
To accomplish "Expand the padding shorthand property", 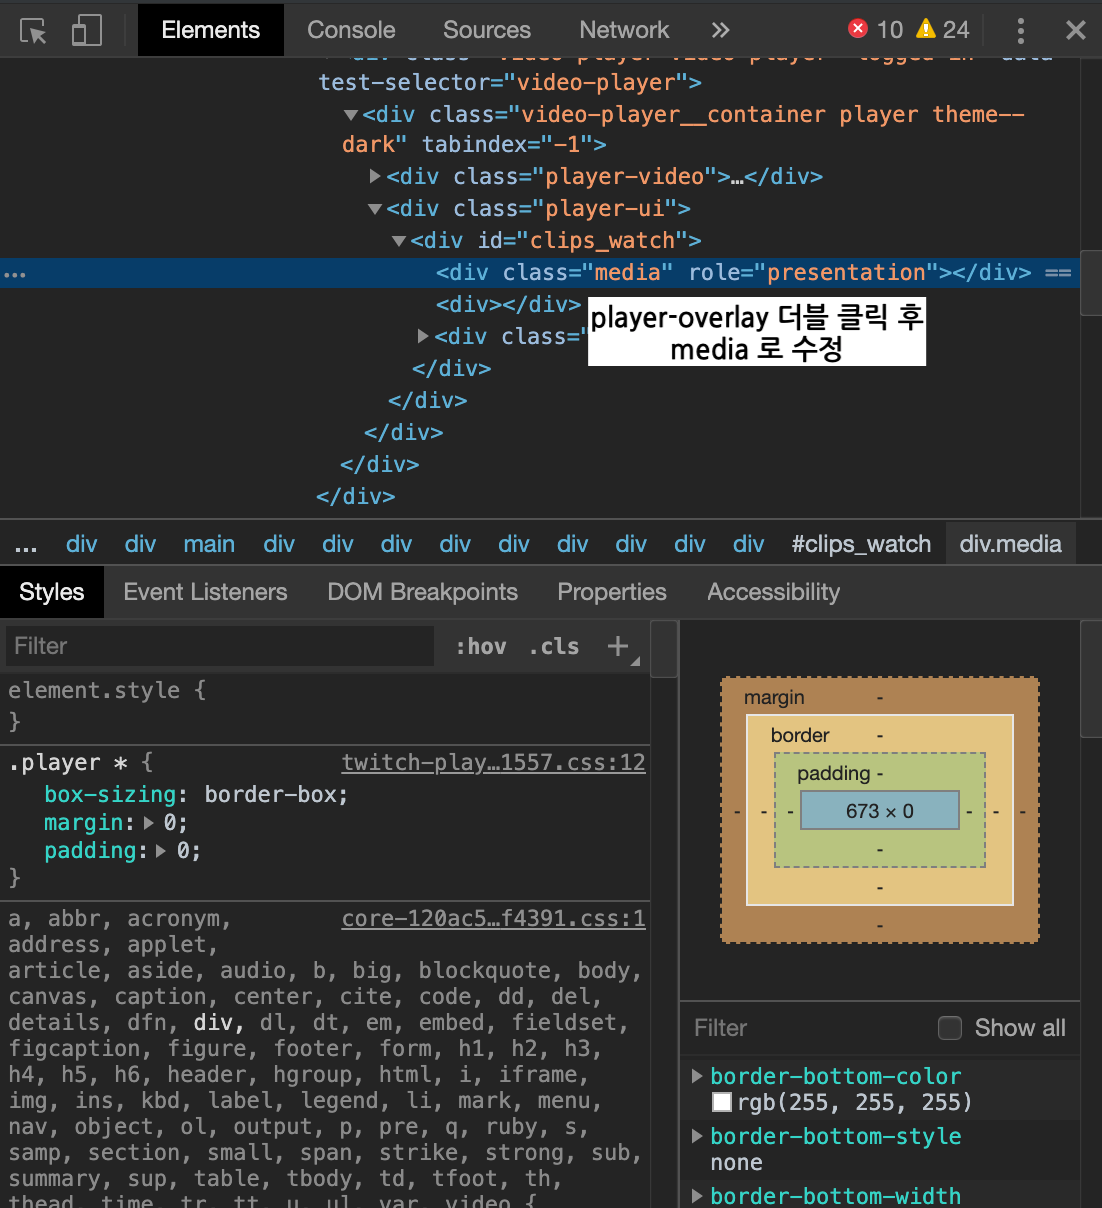I will pyautogui.click(x=162, y=851).
